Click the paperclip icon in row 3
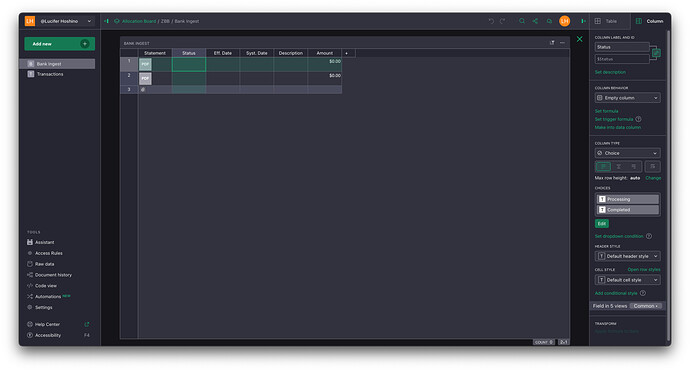 (143, 89)
